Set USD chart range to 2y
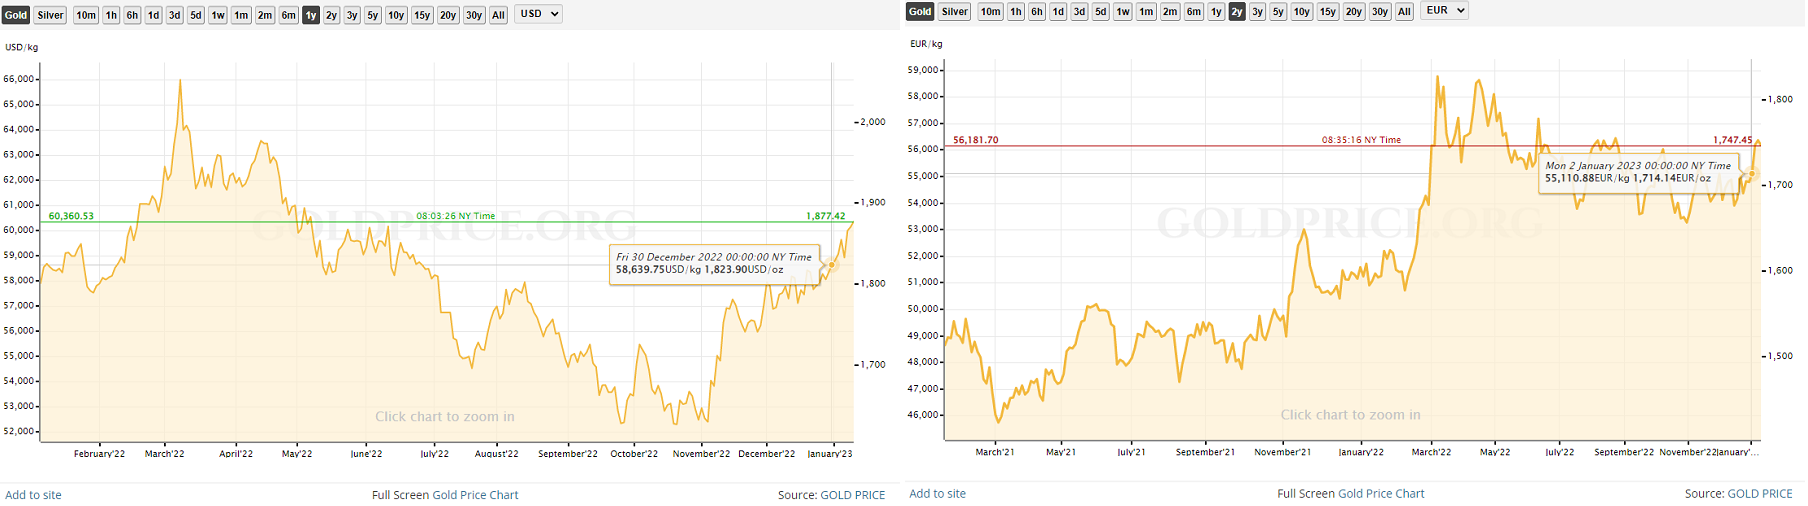 331,15
